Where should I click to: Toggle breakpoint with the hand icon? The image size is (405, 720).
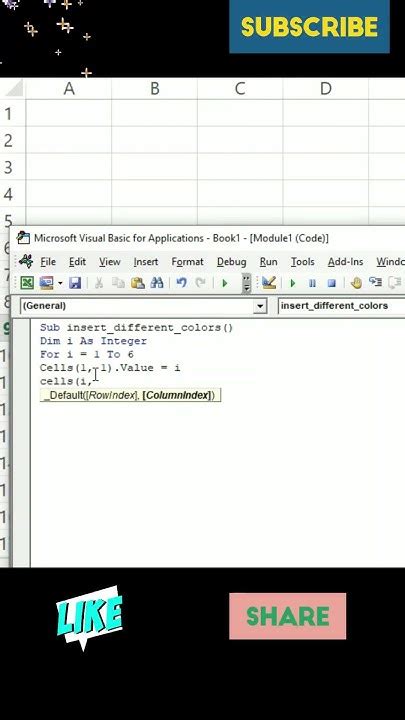click(356, 283)
